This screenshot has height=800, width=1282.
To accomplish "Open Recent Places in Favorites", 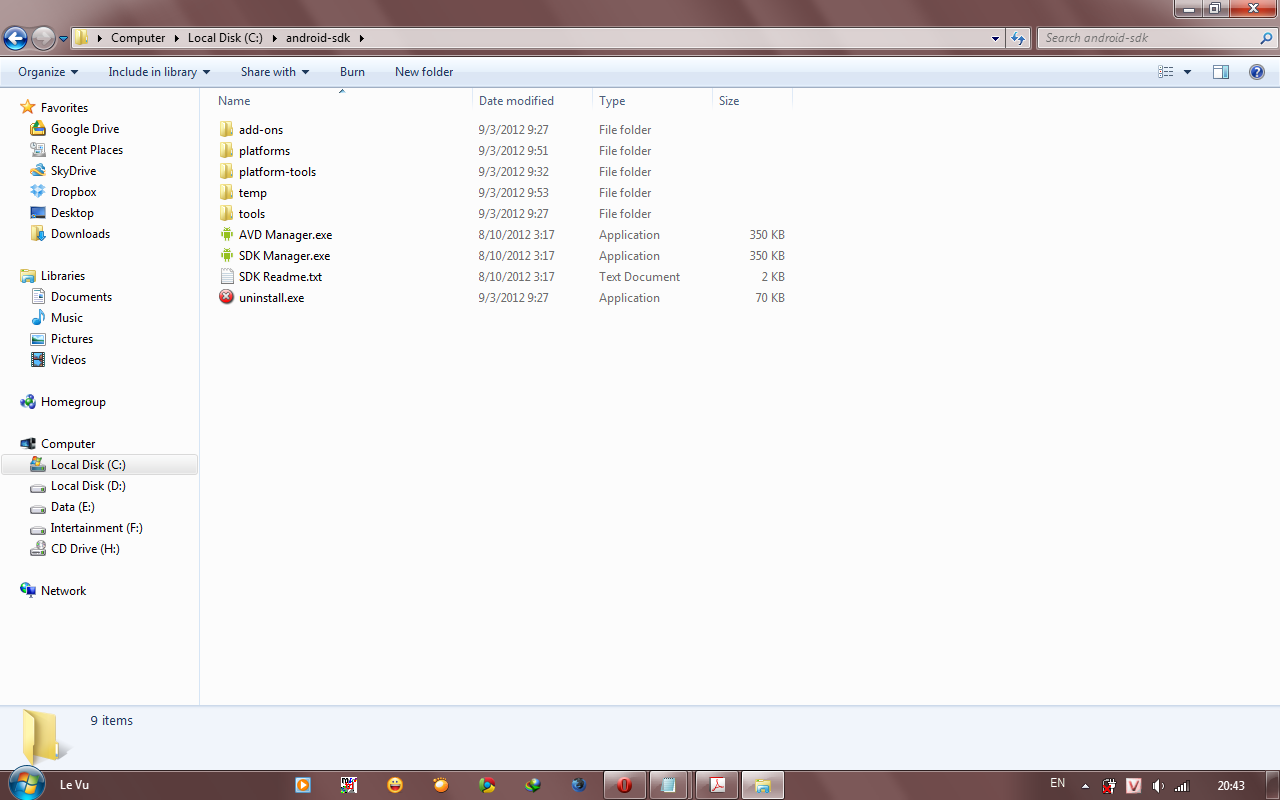I will click(87, 150).
